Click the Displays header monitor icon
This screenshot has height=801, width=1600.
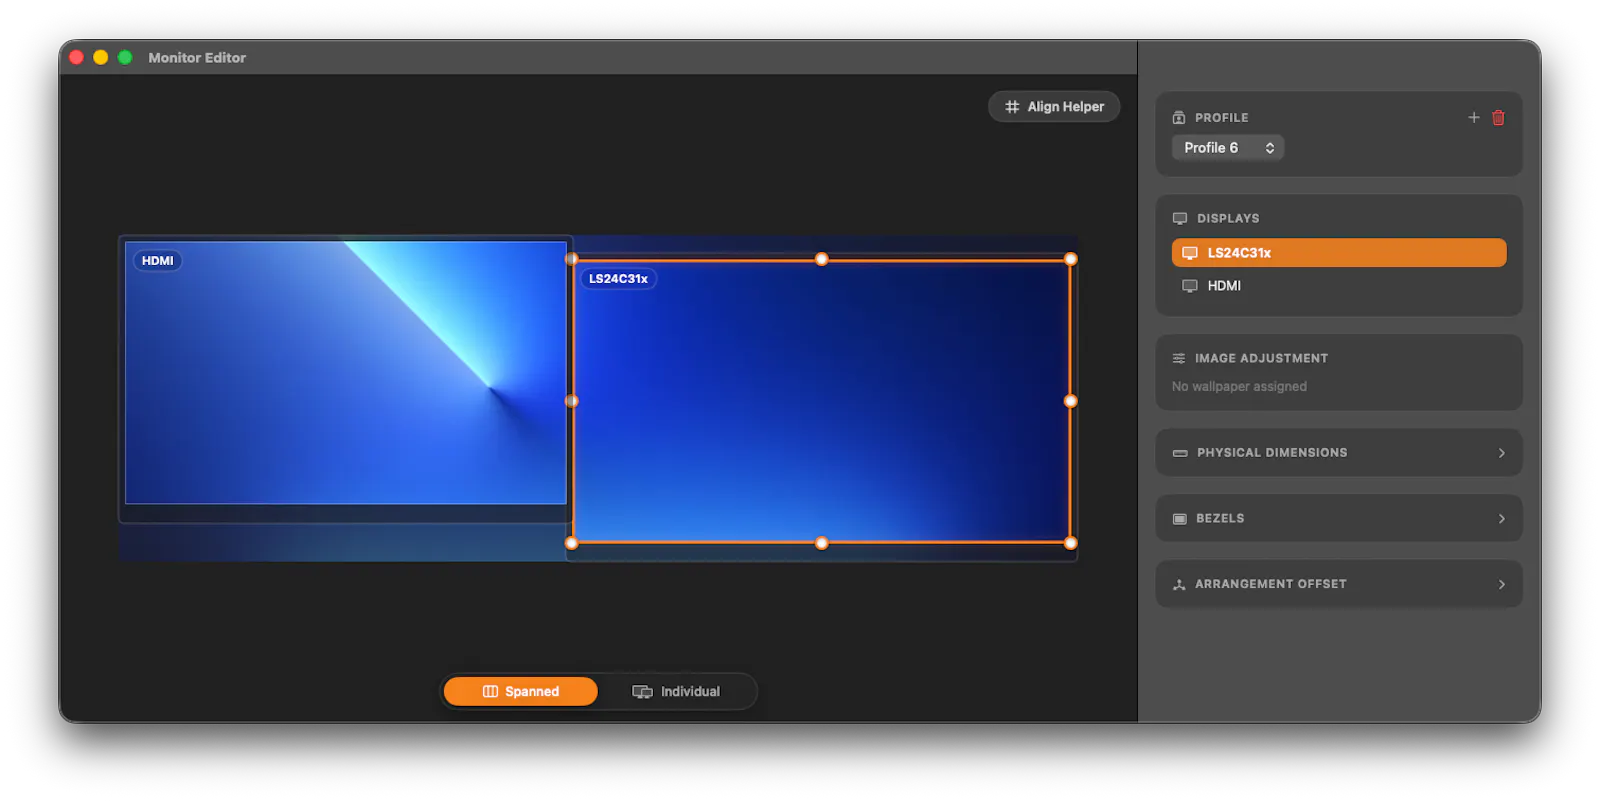tap(1180, 218)
